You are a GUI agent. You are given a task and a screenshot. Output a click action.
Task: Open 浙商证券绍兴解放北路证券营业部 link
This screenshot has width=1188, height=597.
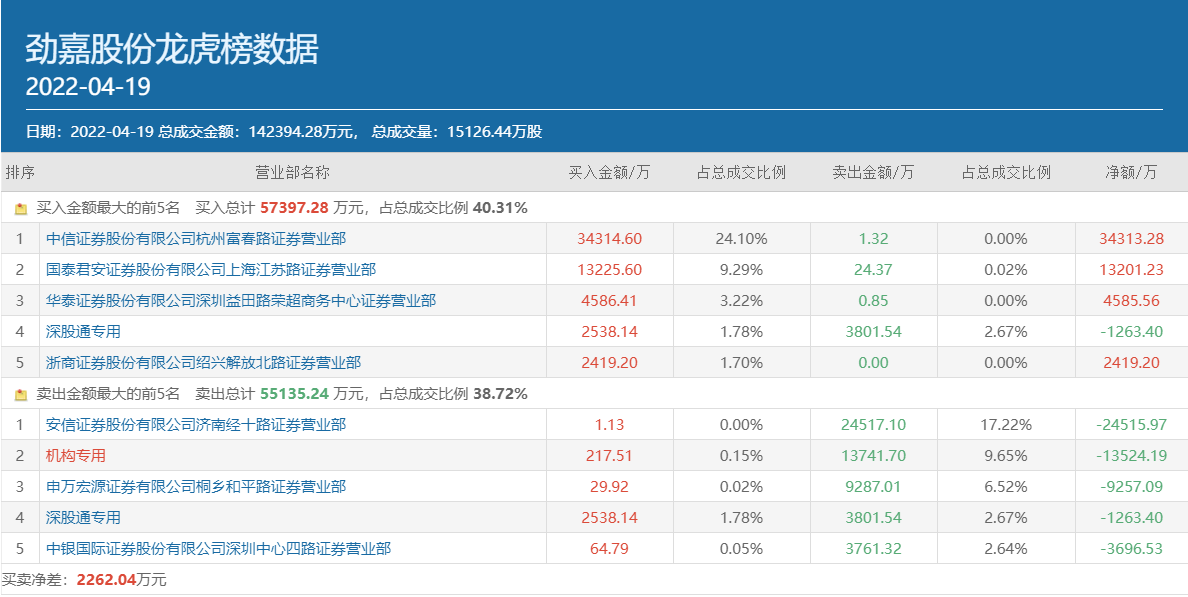[203, 363]
